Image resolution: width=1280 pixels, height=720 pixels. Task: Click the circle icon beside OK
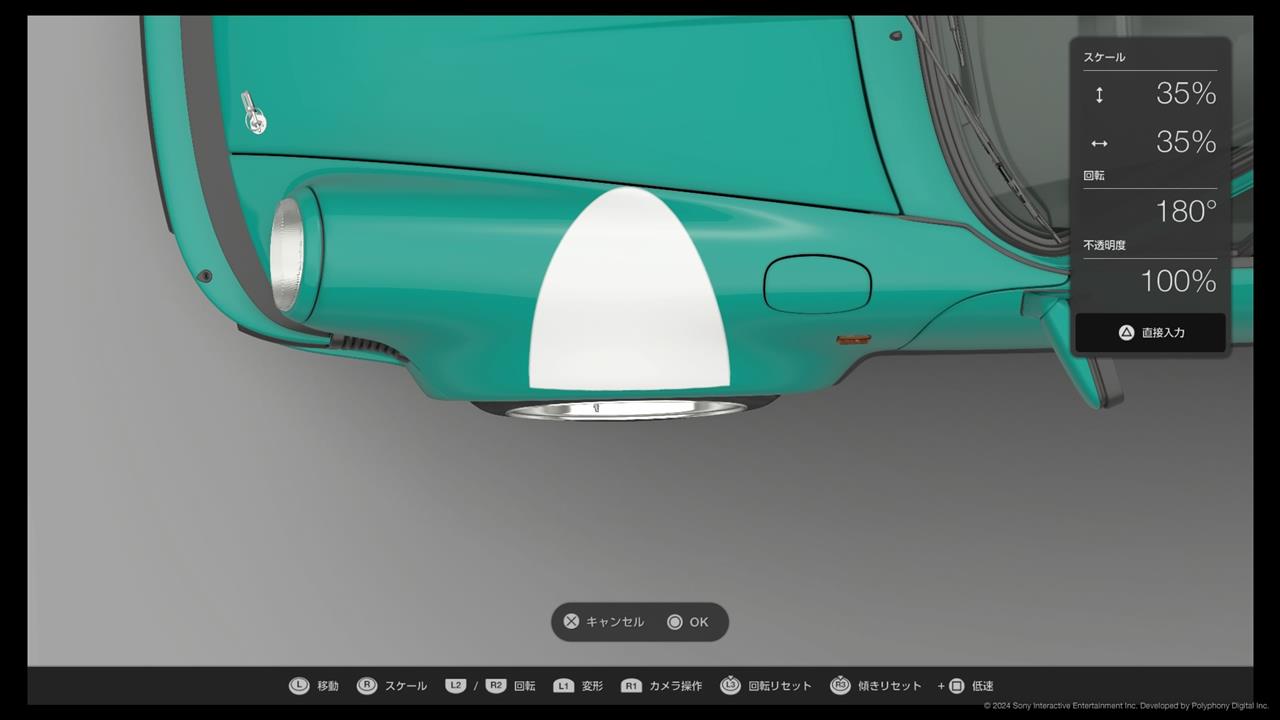tap(675, 622)
